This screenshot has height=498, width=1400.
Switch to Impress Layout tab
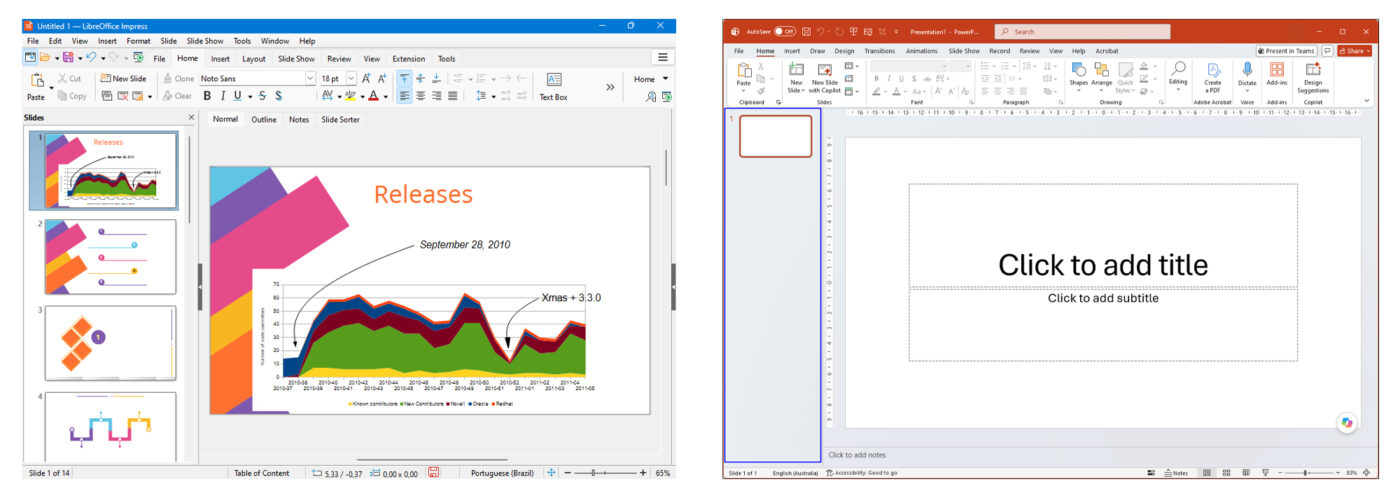click(254, 59)
